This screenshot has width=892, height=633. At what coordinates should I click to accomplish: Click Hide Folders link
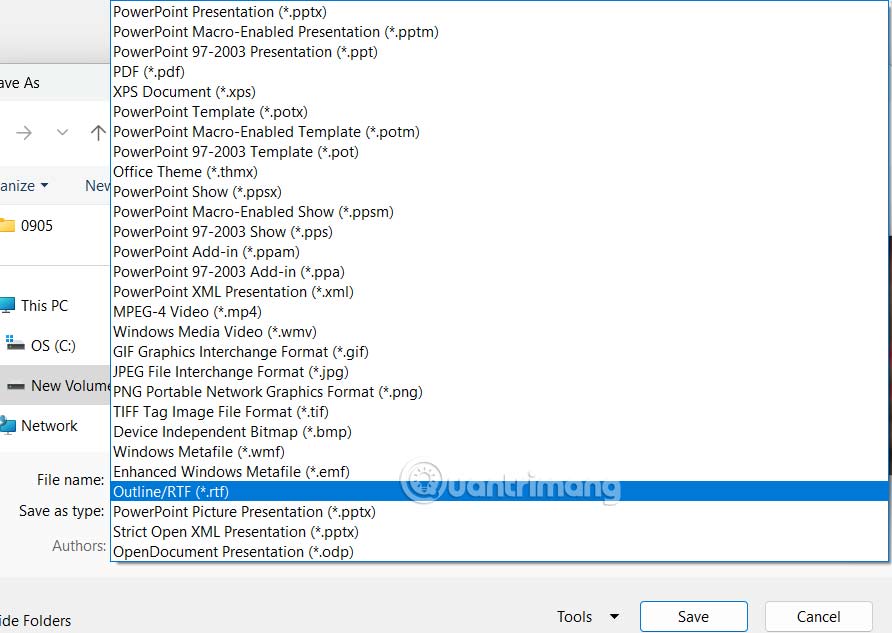coord(35,620)
